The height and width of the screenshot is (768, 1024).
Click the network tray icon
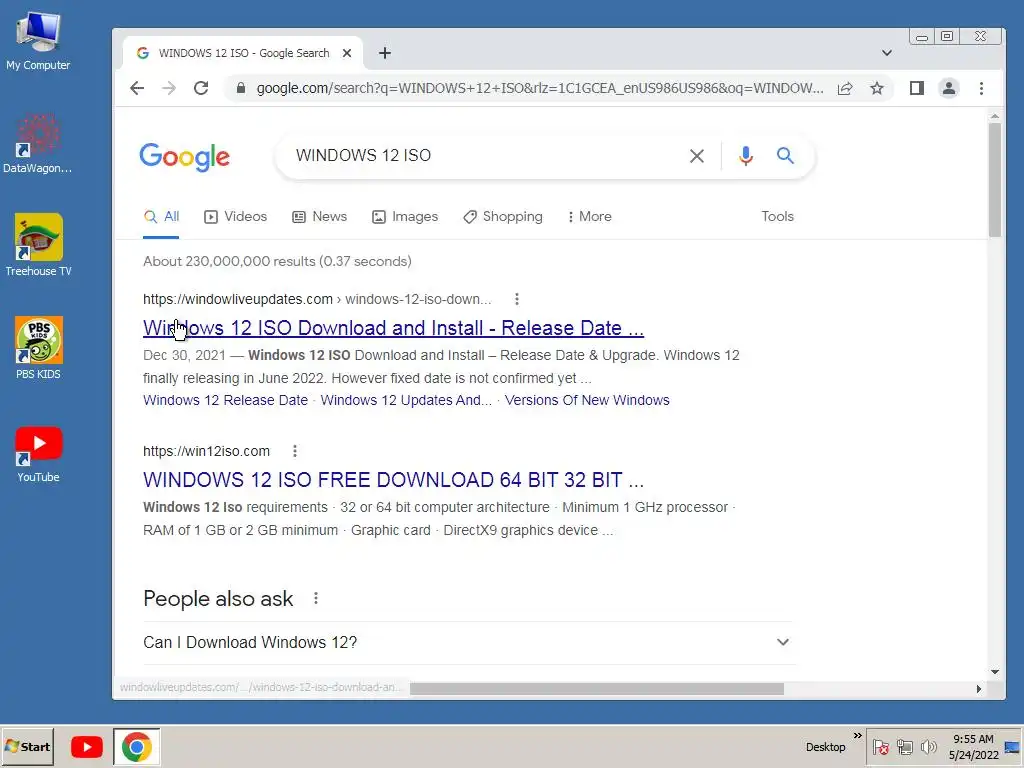pos(904,747)
